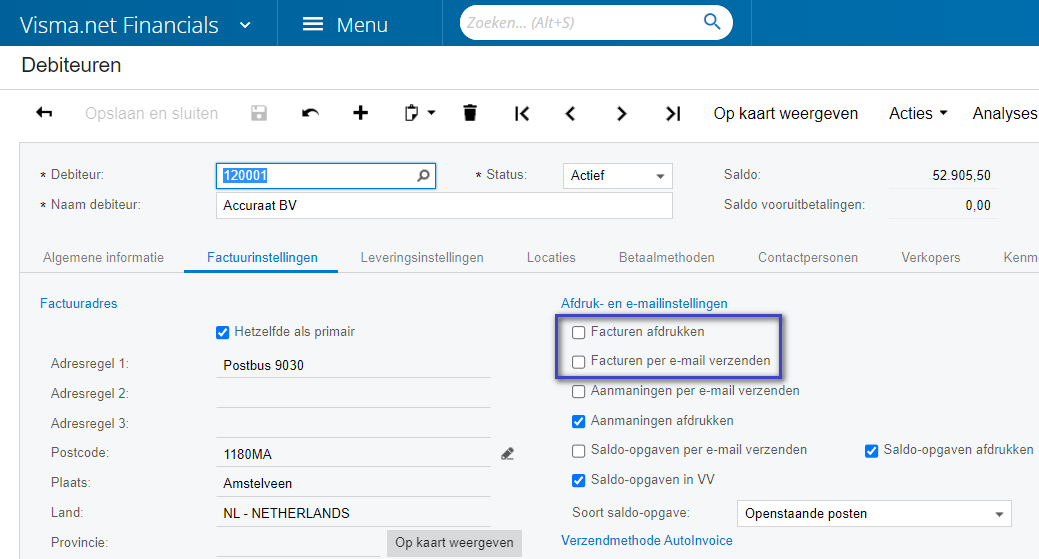The height and width of the screenshot is (559, 1039).
Task: Open the Contactpersonen tab
Action: tap(808, 258)
